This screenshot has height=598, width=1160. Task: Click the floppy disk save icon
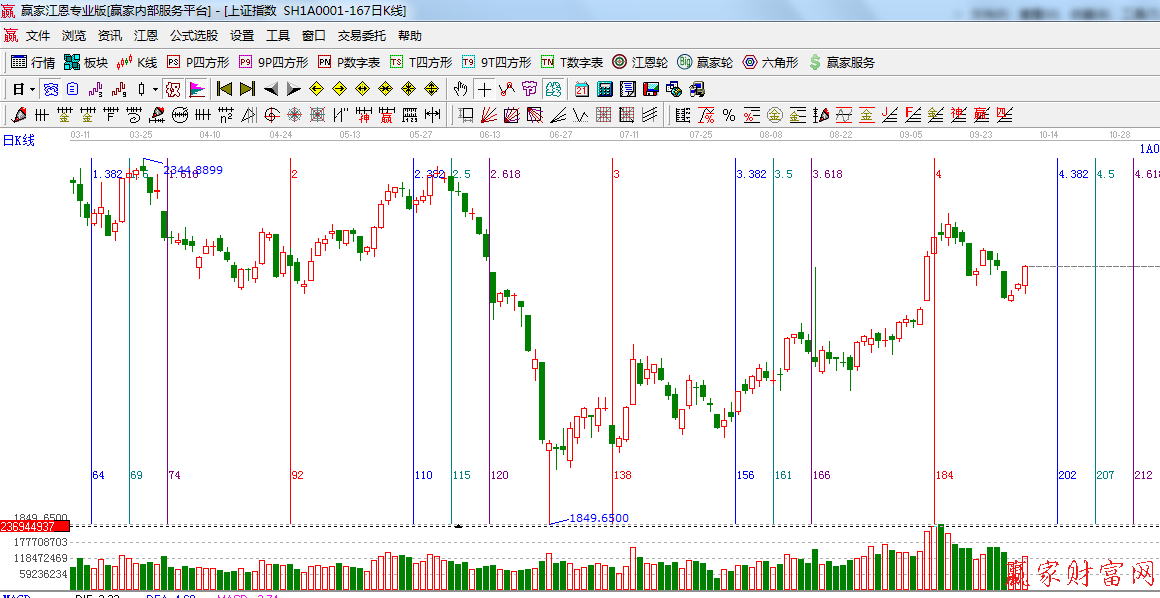pyautogui.click(x=651, y=89)
